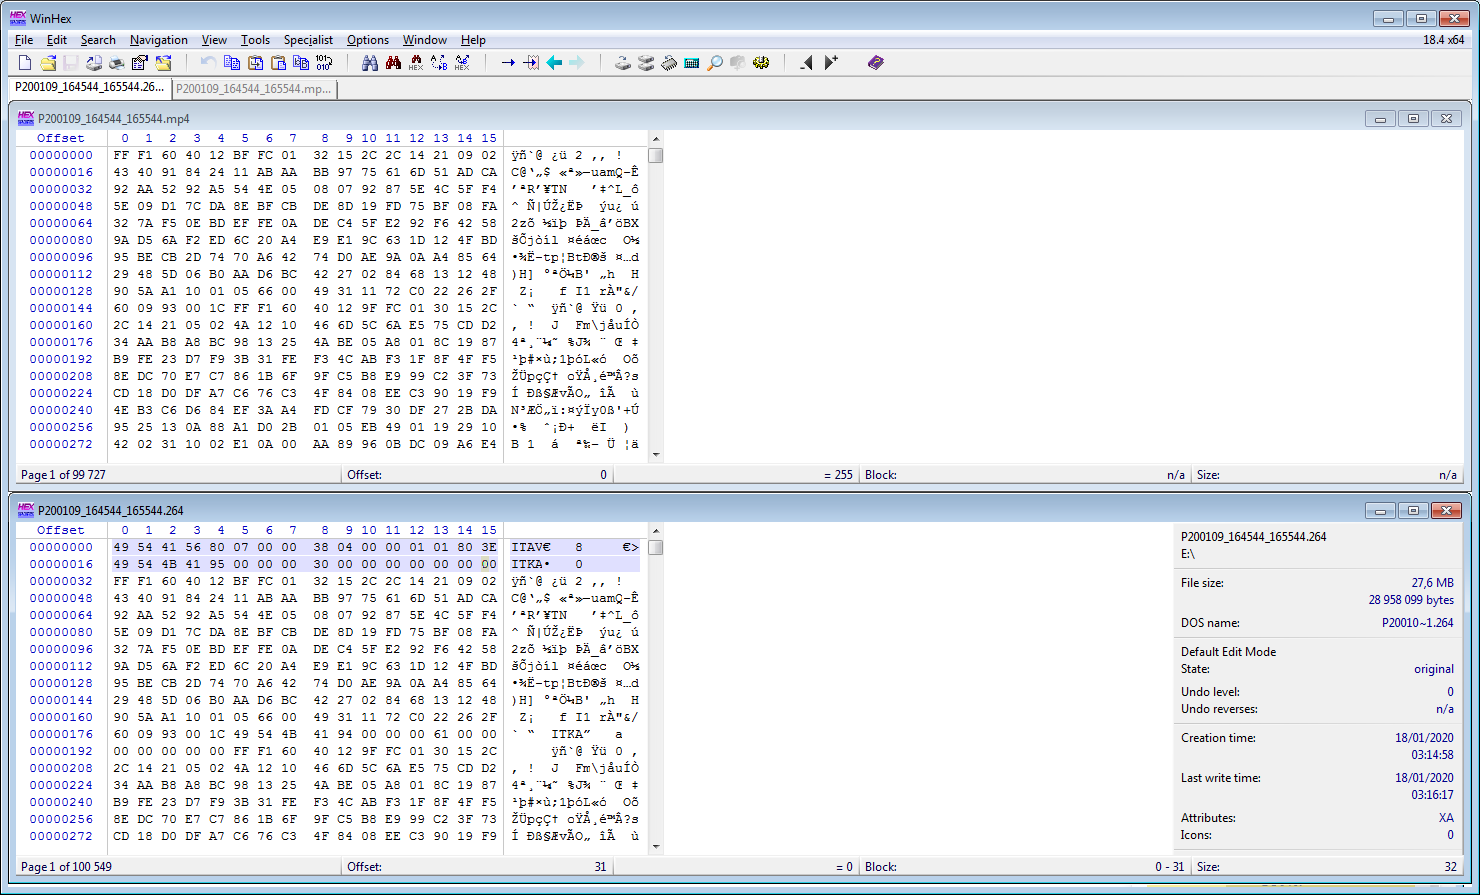1480x895 pixels.
Task: Switch to the P200109_164544_165544.26... tab
Action: coord(89,88)
